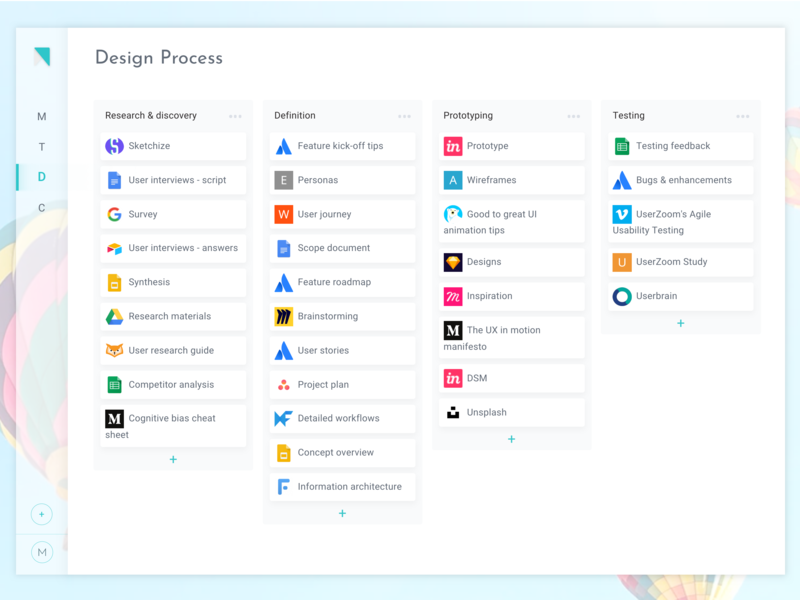Open Good to great UI animation tips card
Screen dimensions: 800x600
512,221
